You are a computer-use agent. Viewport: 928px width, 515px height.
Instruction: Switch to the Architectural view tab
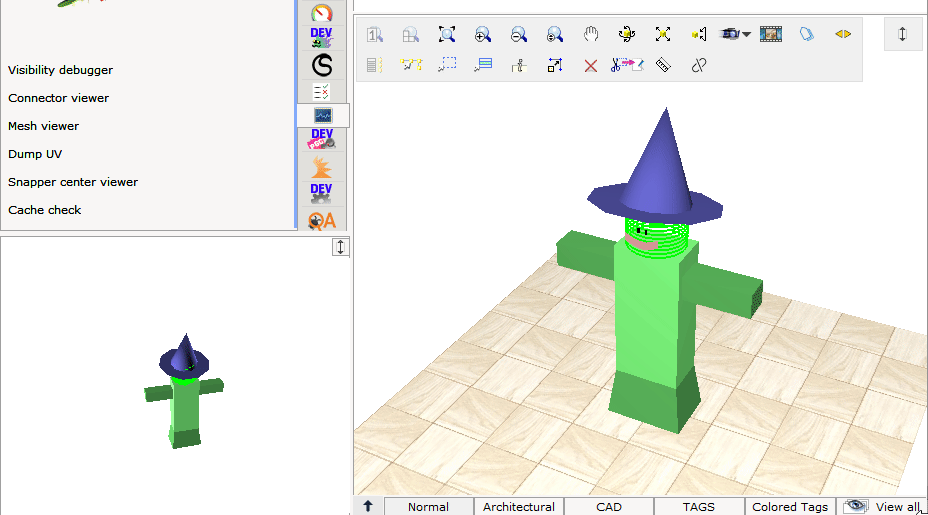518,507
